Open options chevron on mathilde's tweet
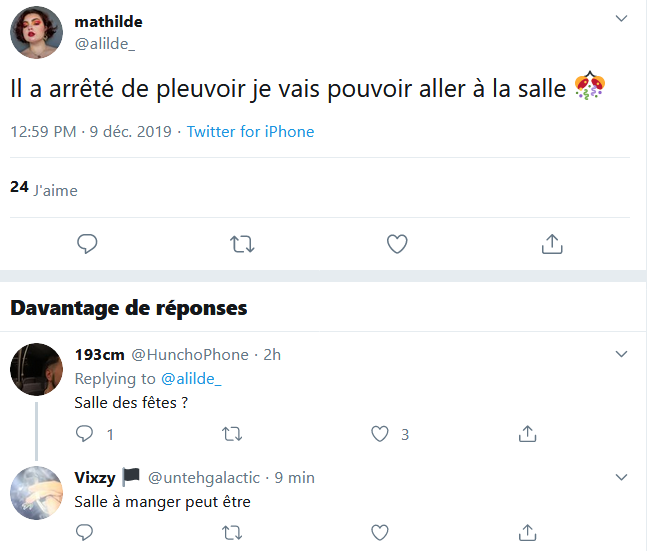The width and height of the screenshot is (656, 551). coord(621,20)
